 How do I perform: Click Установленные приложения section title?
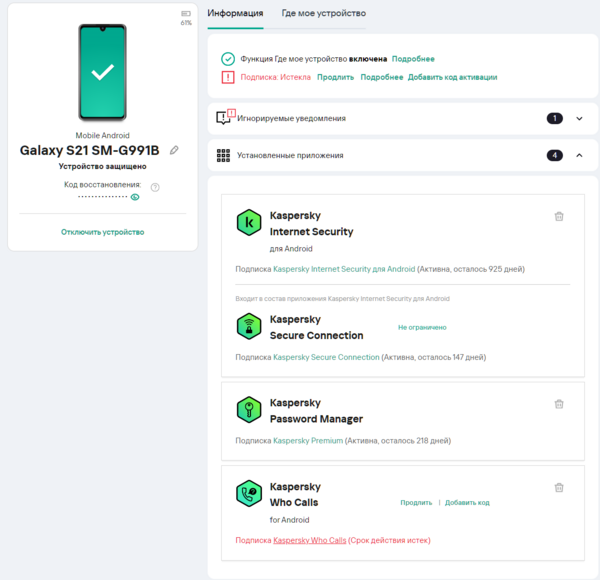coord(290,155)
